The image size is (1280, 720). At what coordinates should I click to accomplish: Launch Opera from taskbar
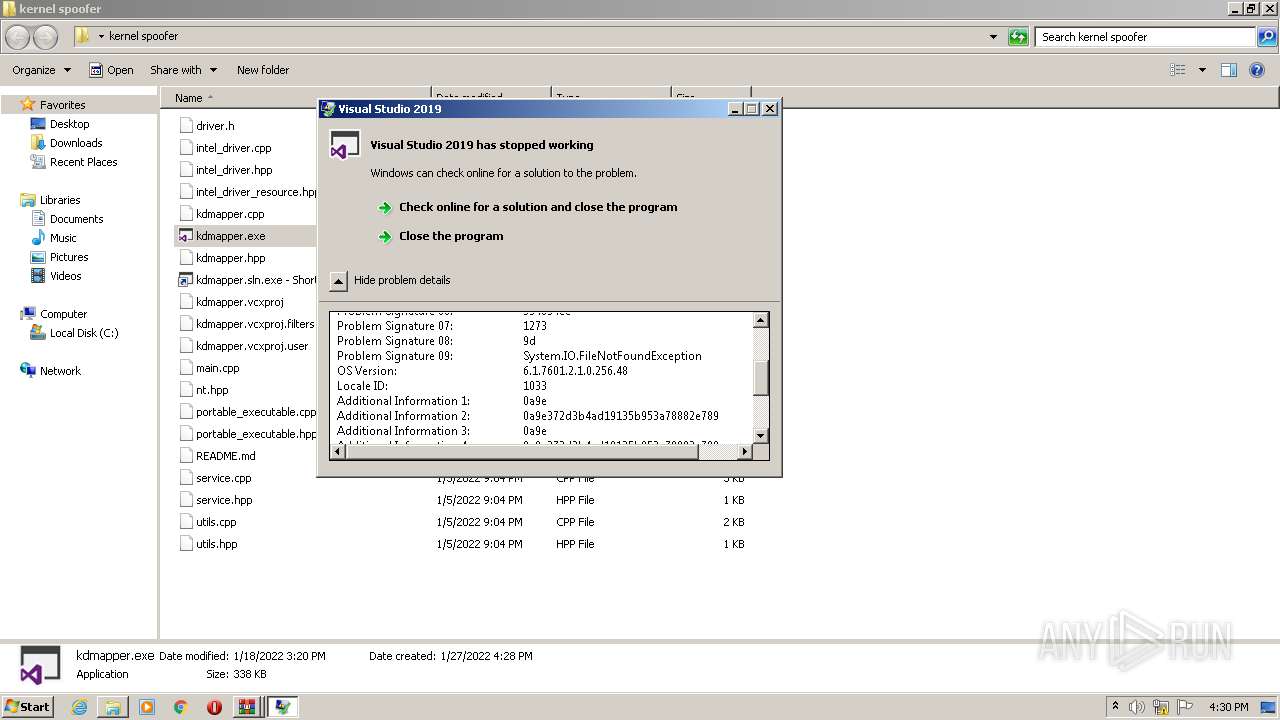coord(214,707)
